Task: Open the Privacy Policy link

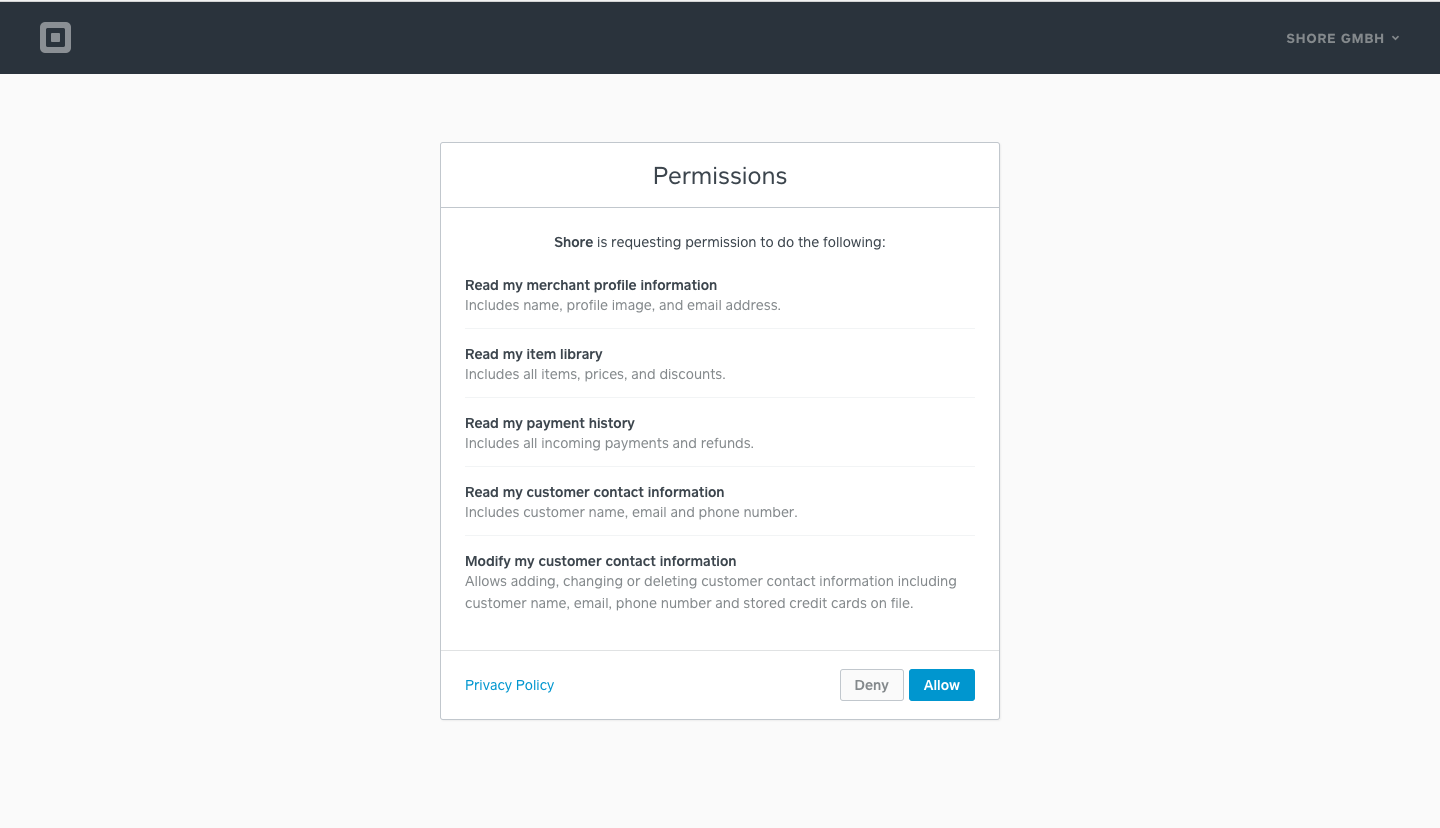Action: click(x=509, y=685)
